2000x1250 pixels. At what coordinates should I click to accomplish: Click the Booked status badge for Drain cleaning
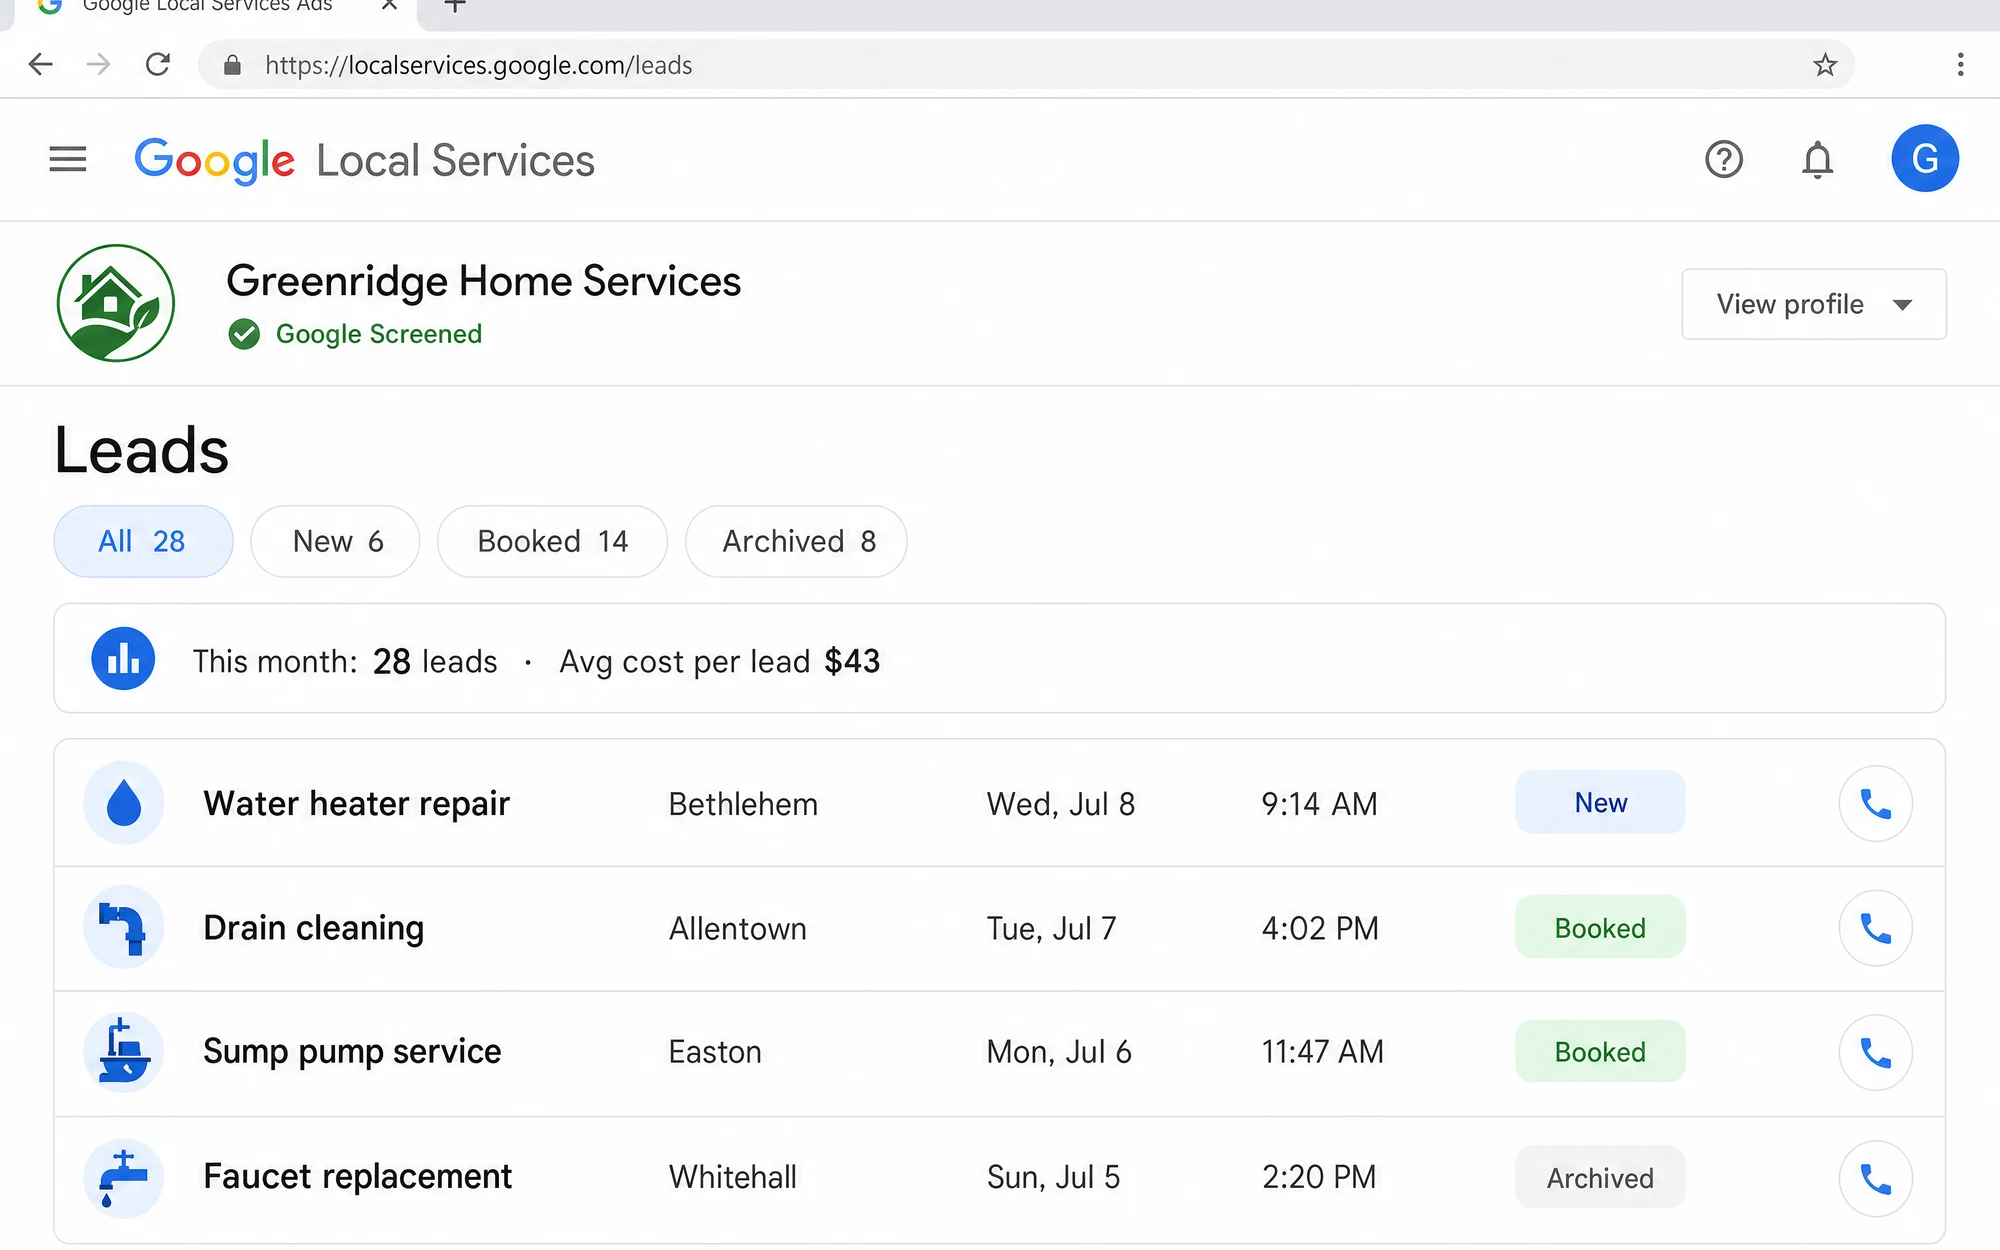click(x=1600, y=927)
